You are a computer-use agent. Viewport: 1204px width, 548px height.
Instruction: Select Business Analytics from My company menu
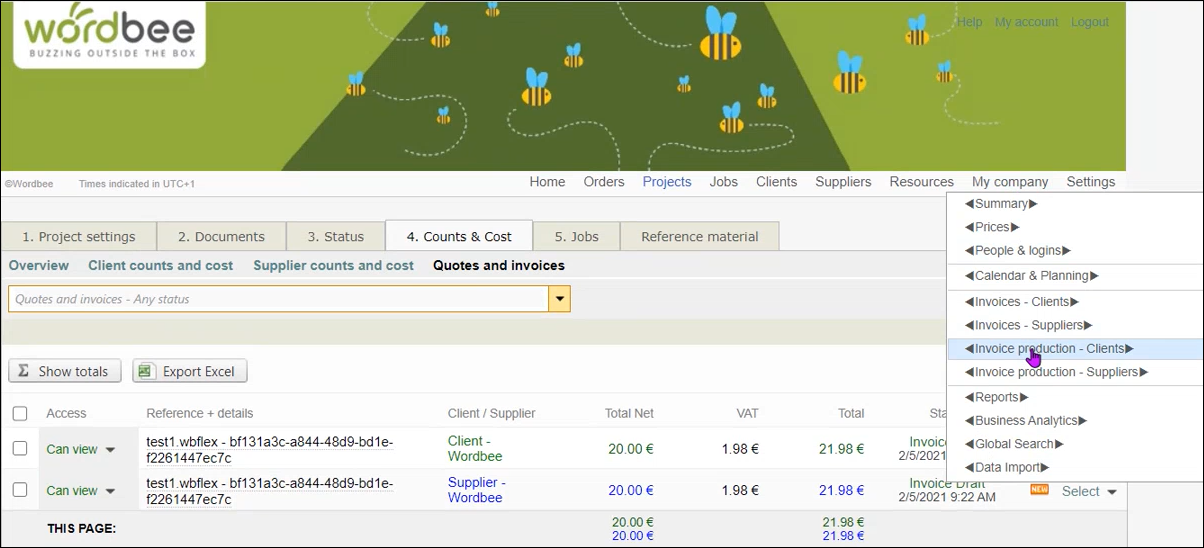1026,421
